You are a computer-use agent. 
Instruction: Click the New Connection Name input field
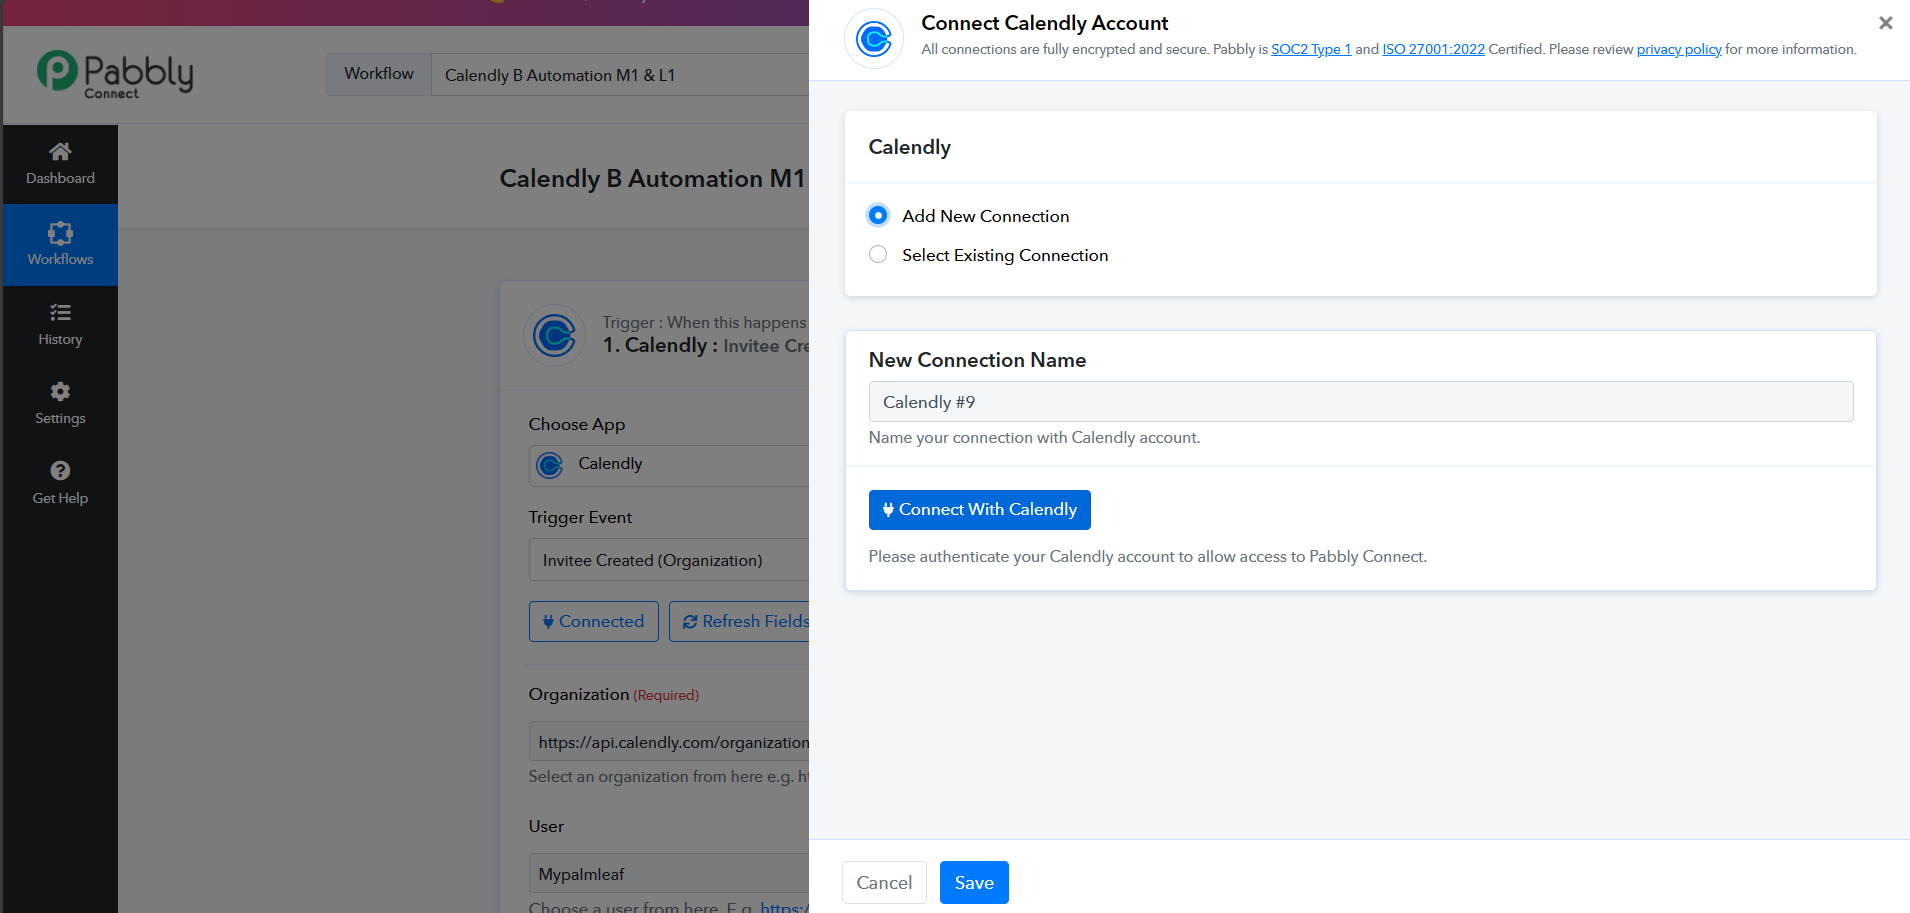pos(1360,402)
